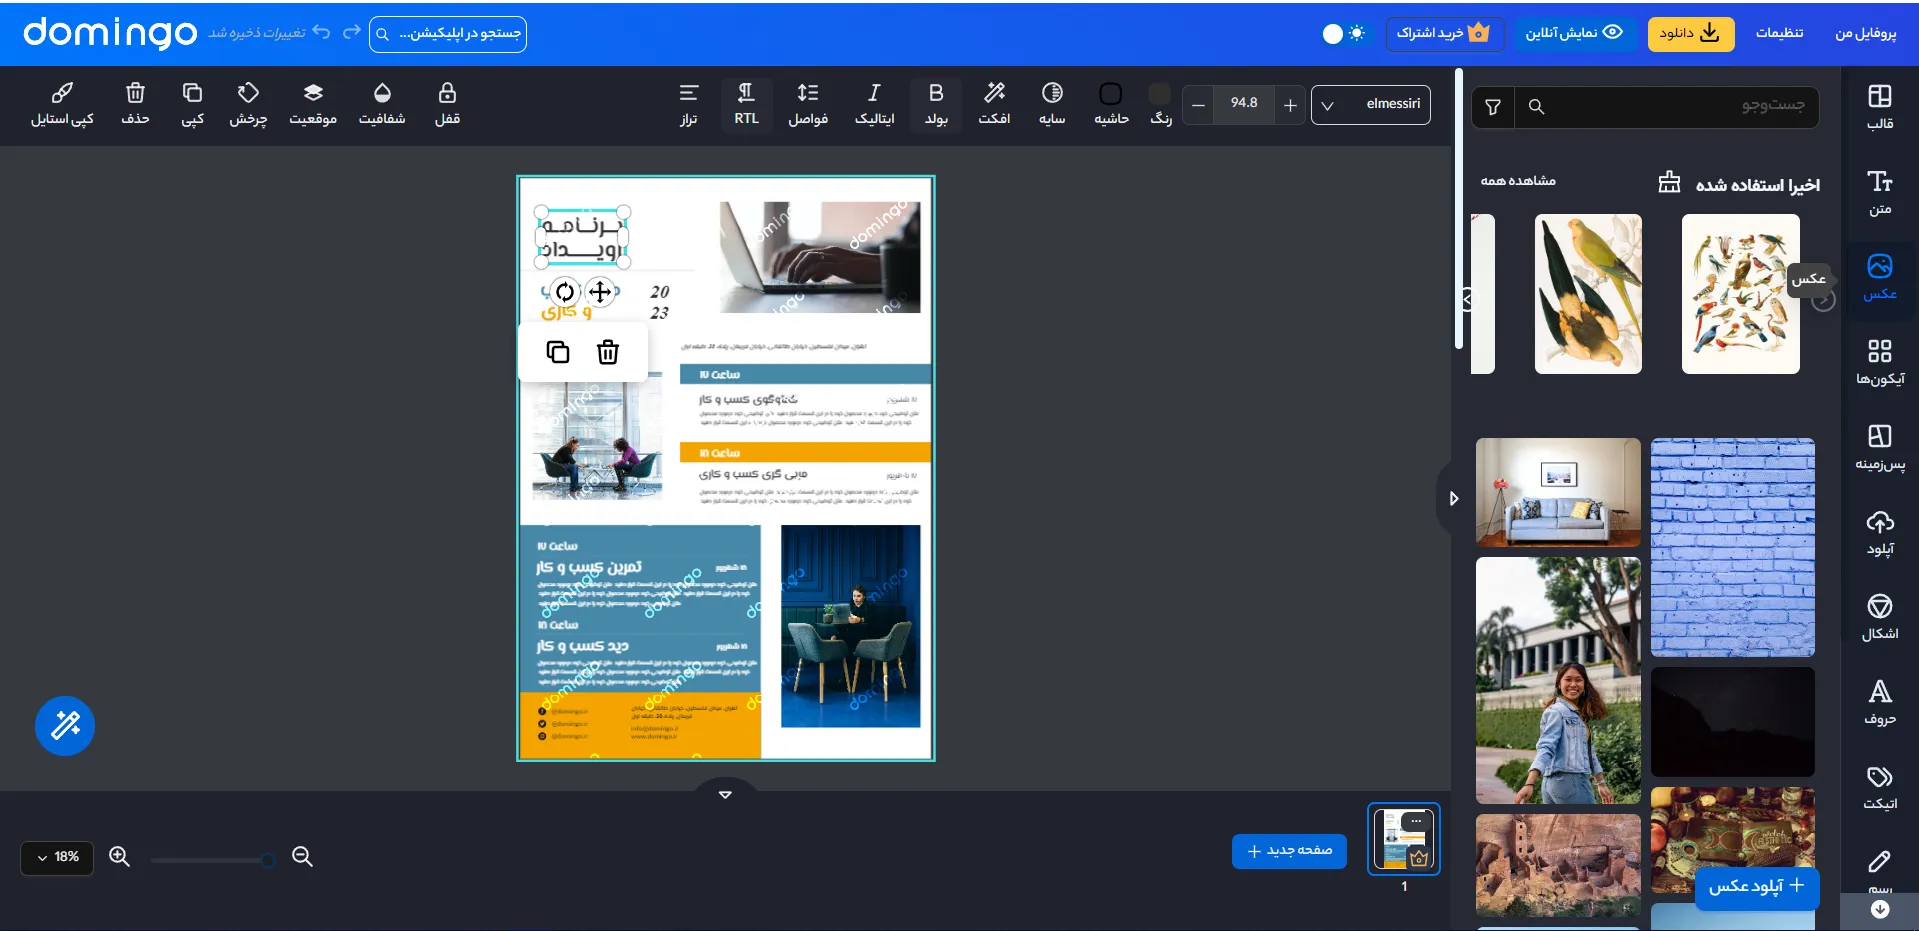Screen dimensions: 1919x931
Task: Open the آیکون‌ها icons panel
Action: tap(1879, 363)
